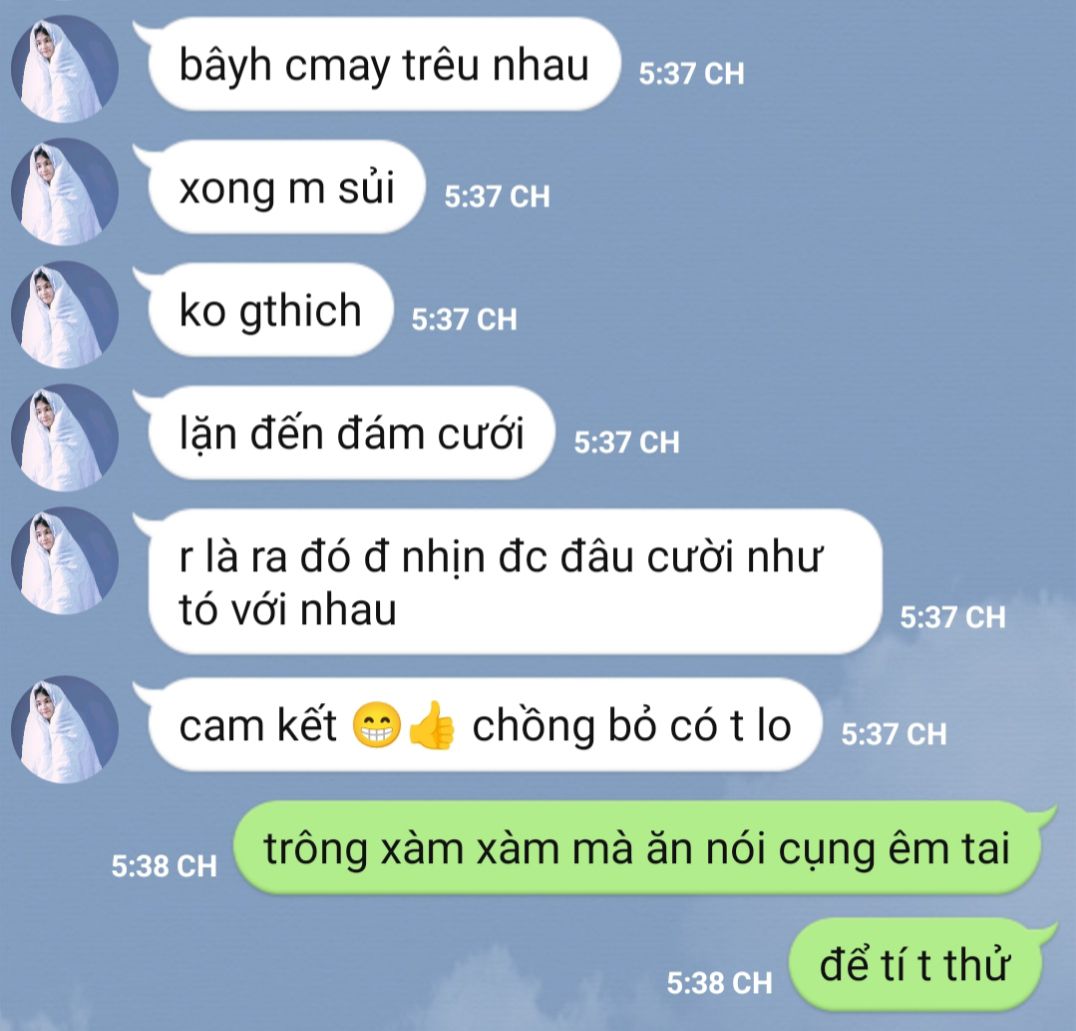
Task: Select green bubble 'trông xàm xàm mà ăn nói'
Action: [x=644, y=848]
